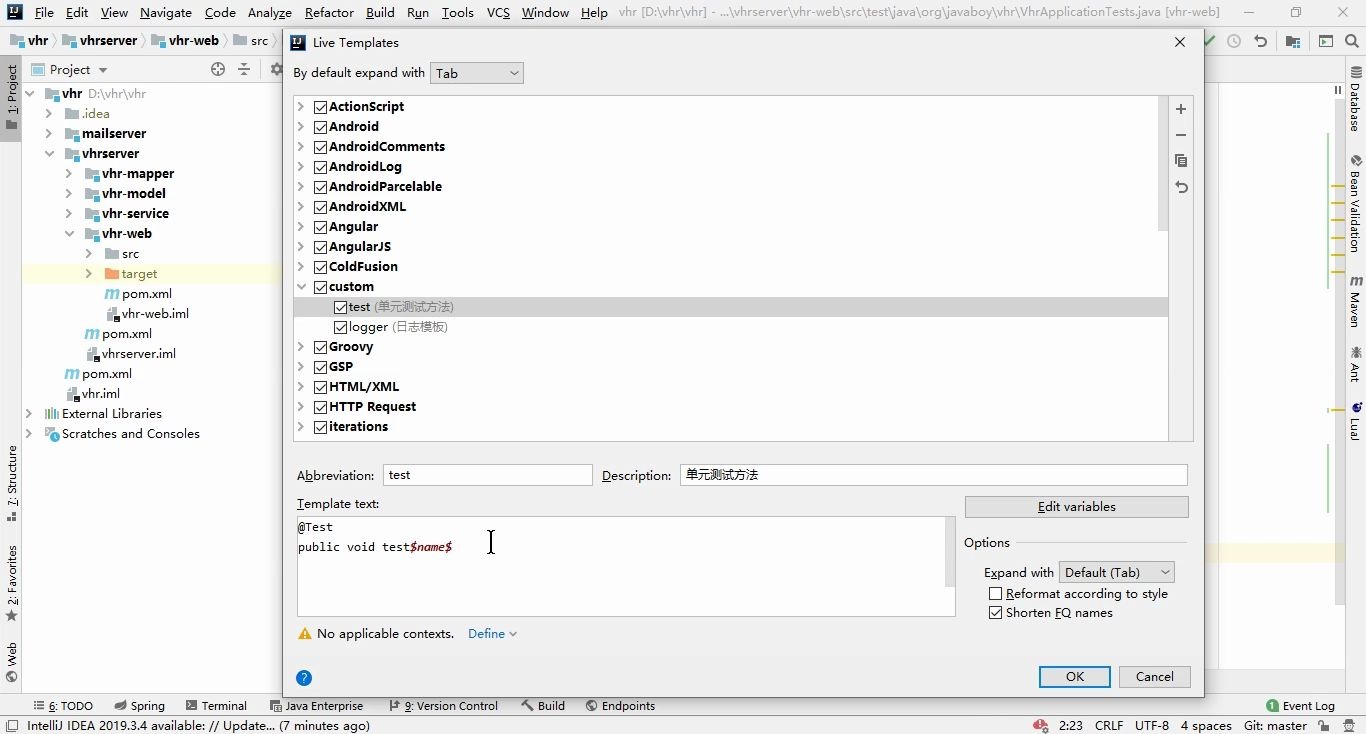Open the Version Control tab
Viewport: 1366px width, 734px height.
443,705
